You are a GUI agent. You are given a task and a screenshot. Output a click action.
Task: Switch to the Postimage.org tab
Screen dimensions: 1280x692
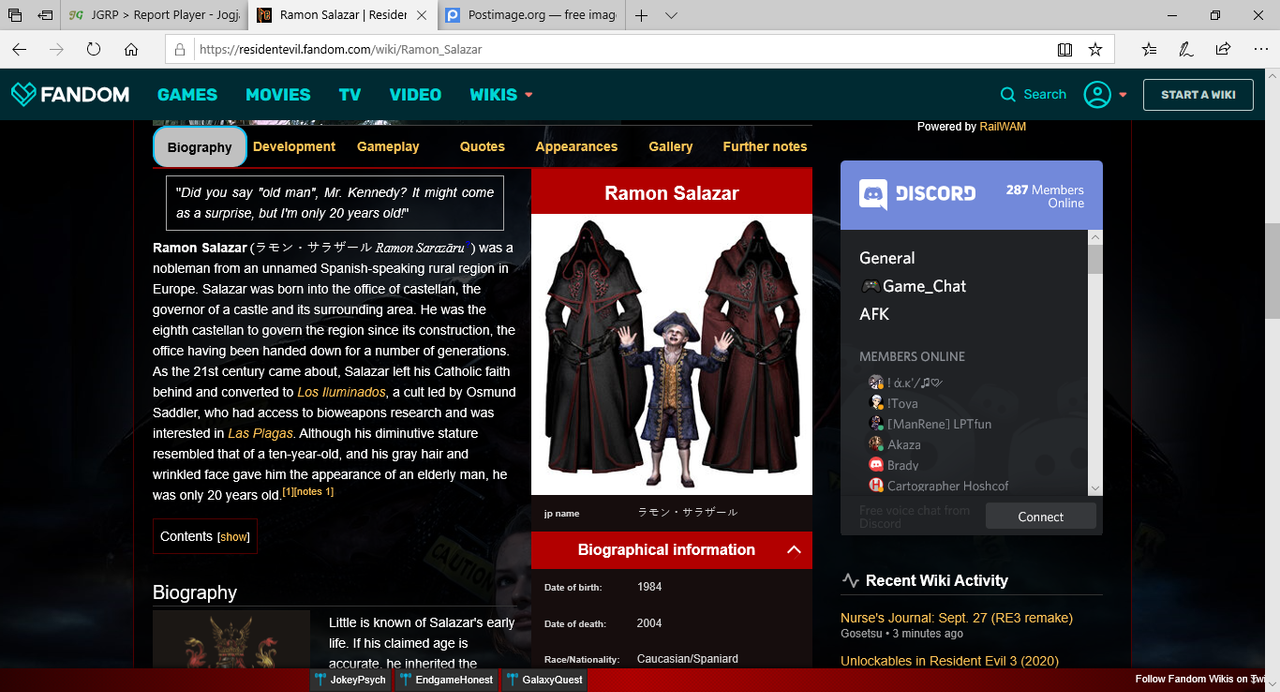click(532, 15)
